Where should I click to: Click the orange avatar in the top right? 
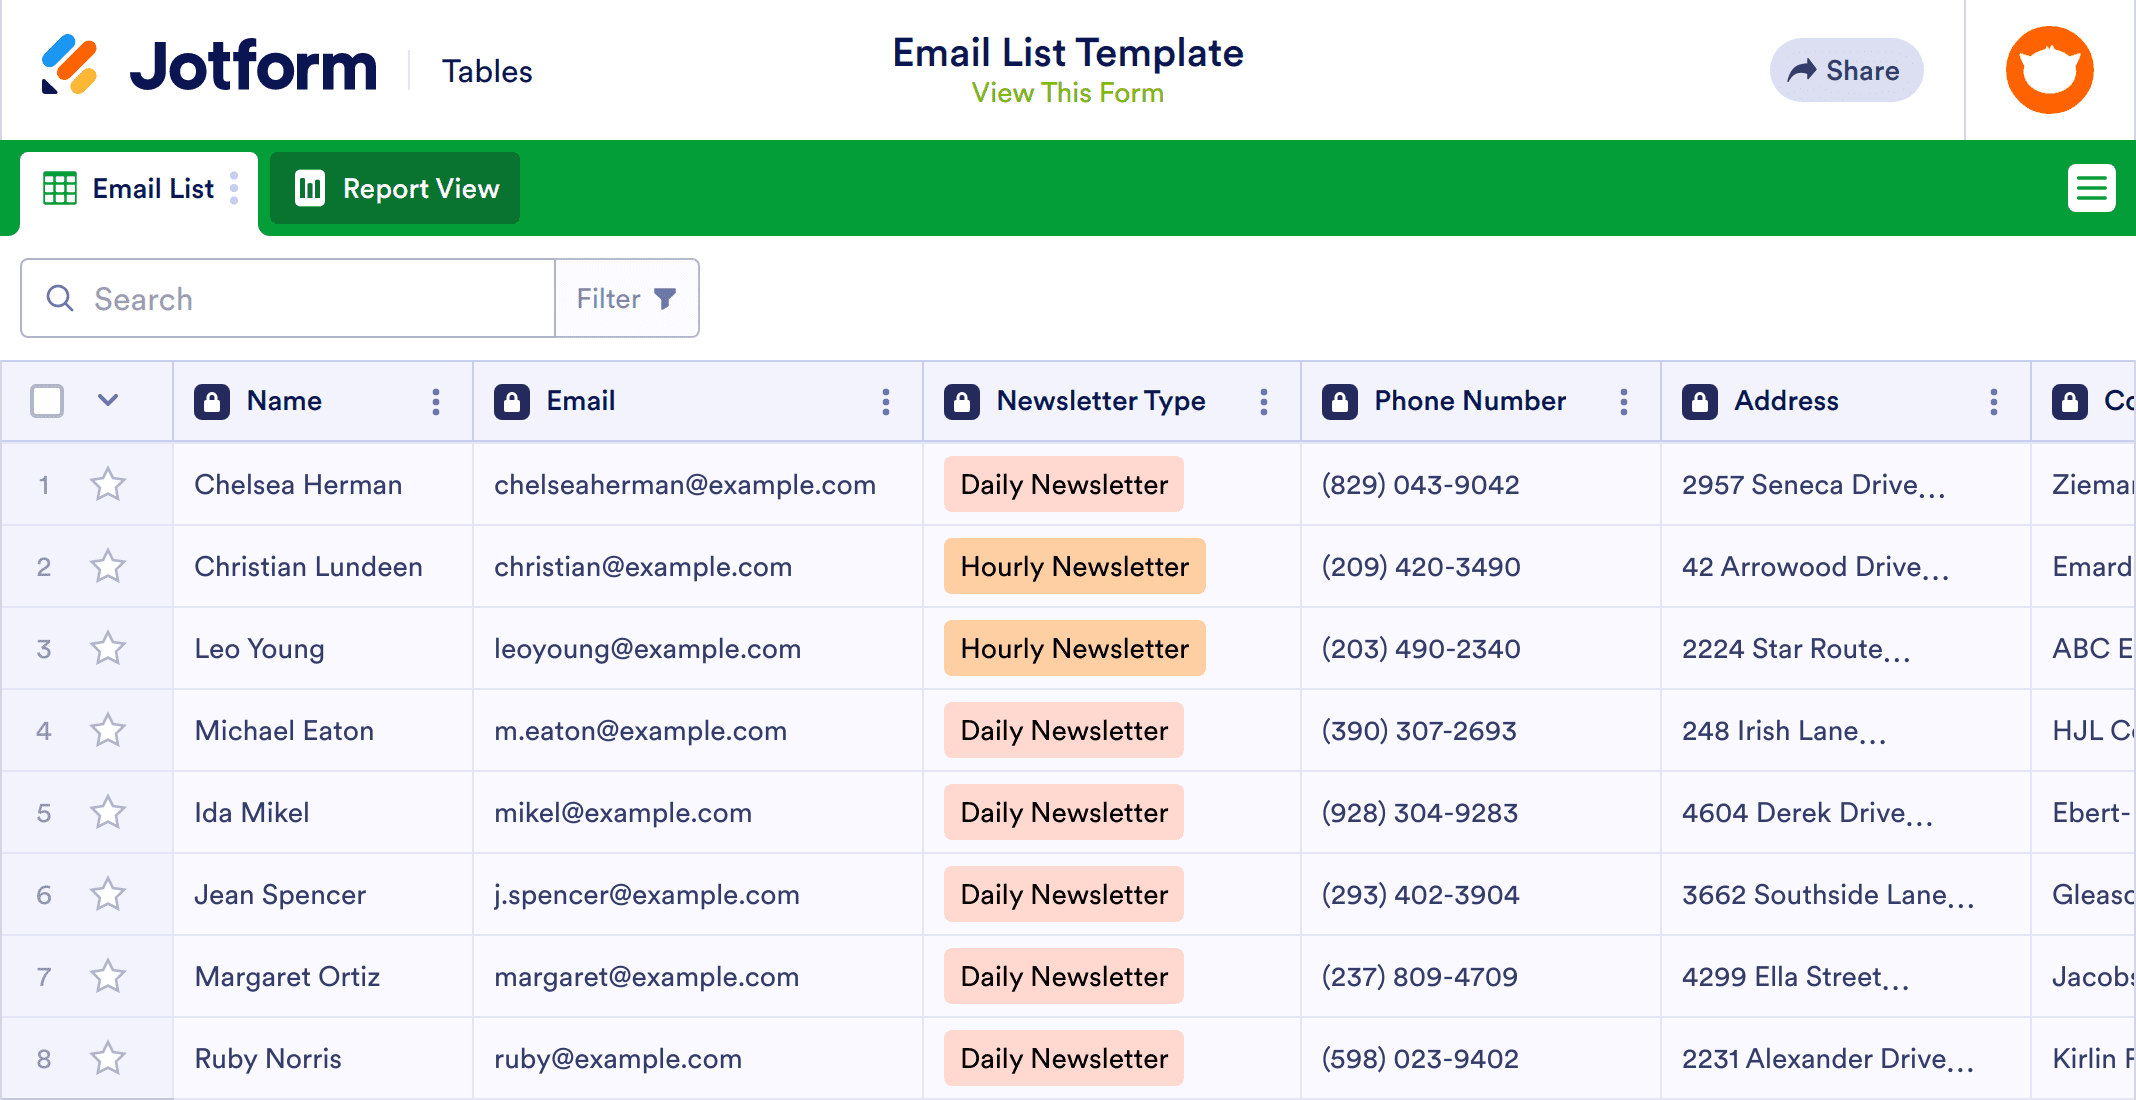click(x=2049, y=69)
